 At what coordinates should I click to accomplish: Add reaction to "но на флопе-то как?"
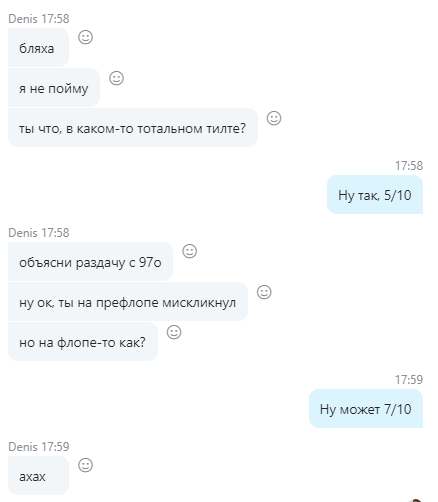coord(174,332)
